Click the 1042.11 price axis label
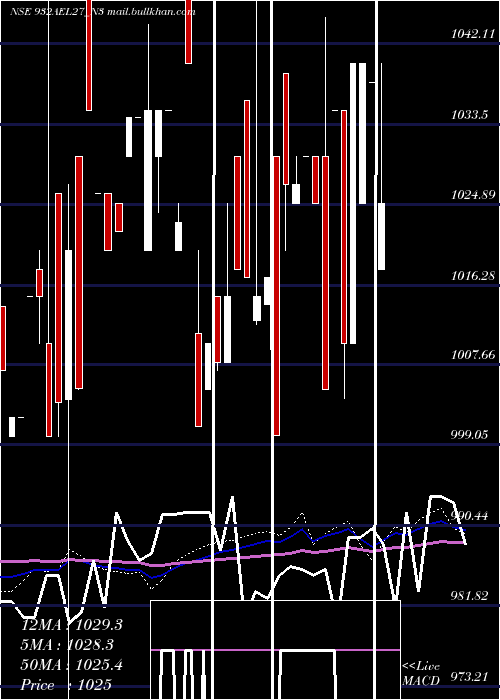The width and height of the screenshot is (500, 700). (x=474, y=33)
